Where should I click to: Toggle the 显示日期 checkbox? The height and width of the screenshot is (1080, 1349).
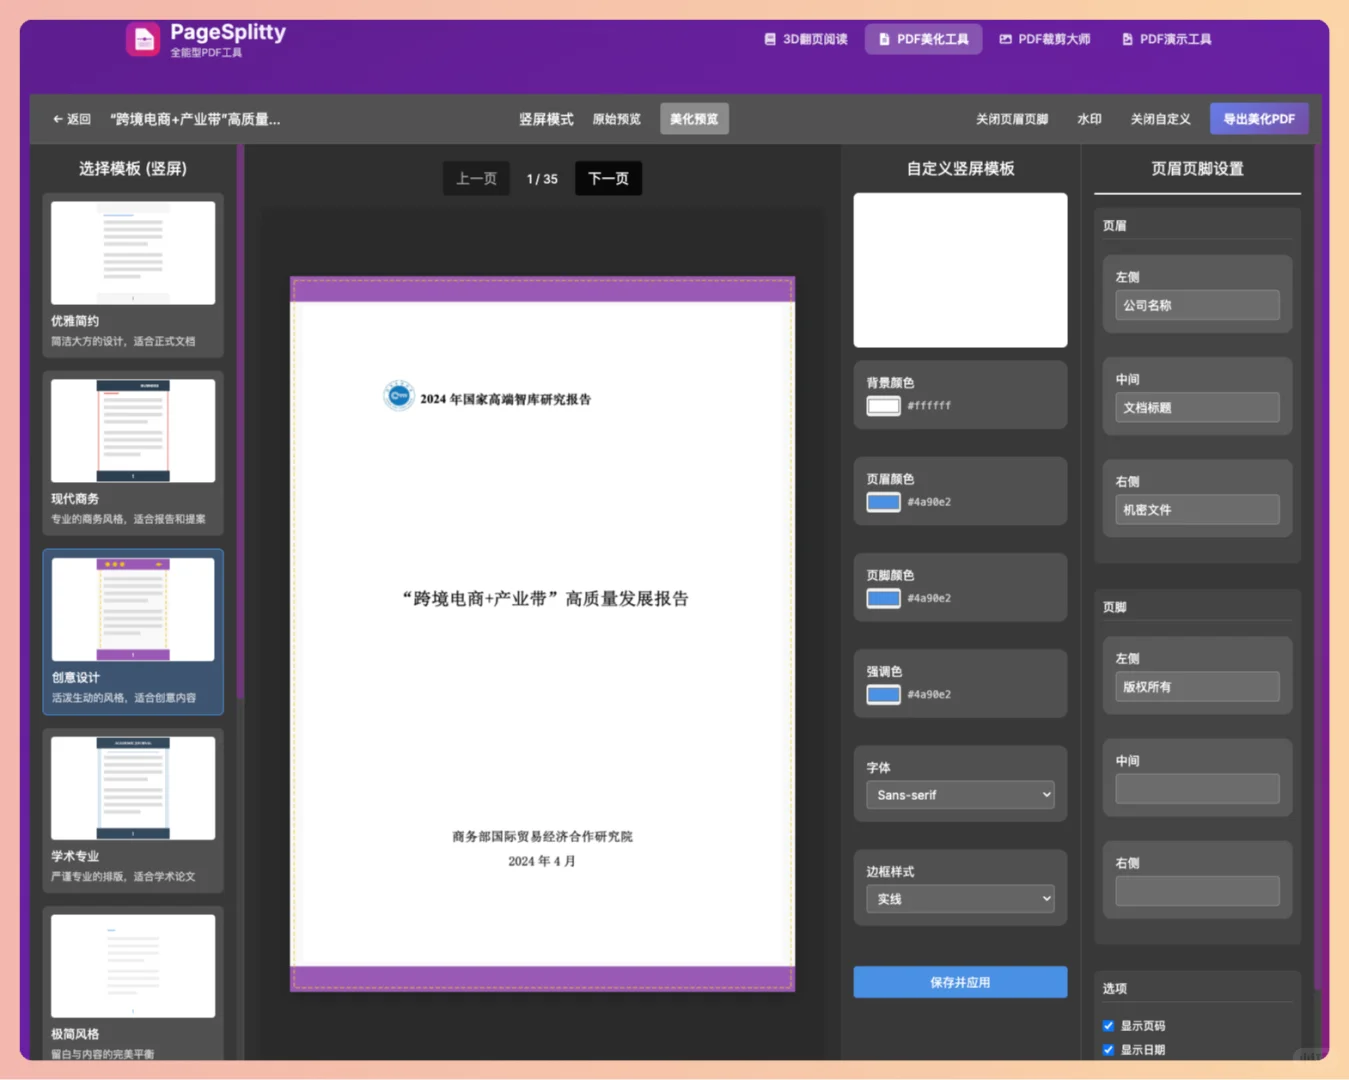coord(1108,1050)
